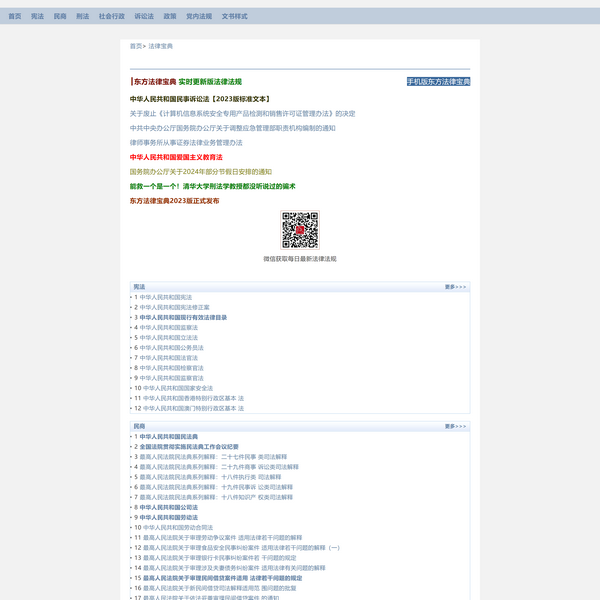
Task: Open 中华人民共和国公司法 in 民商 list
Action: (168, 507)
